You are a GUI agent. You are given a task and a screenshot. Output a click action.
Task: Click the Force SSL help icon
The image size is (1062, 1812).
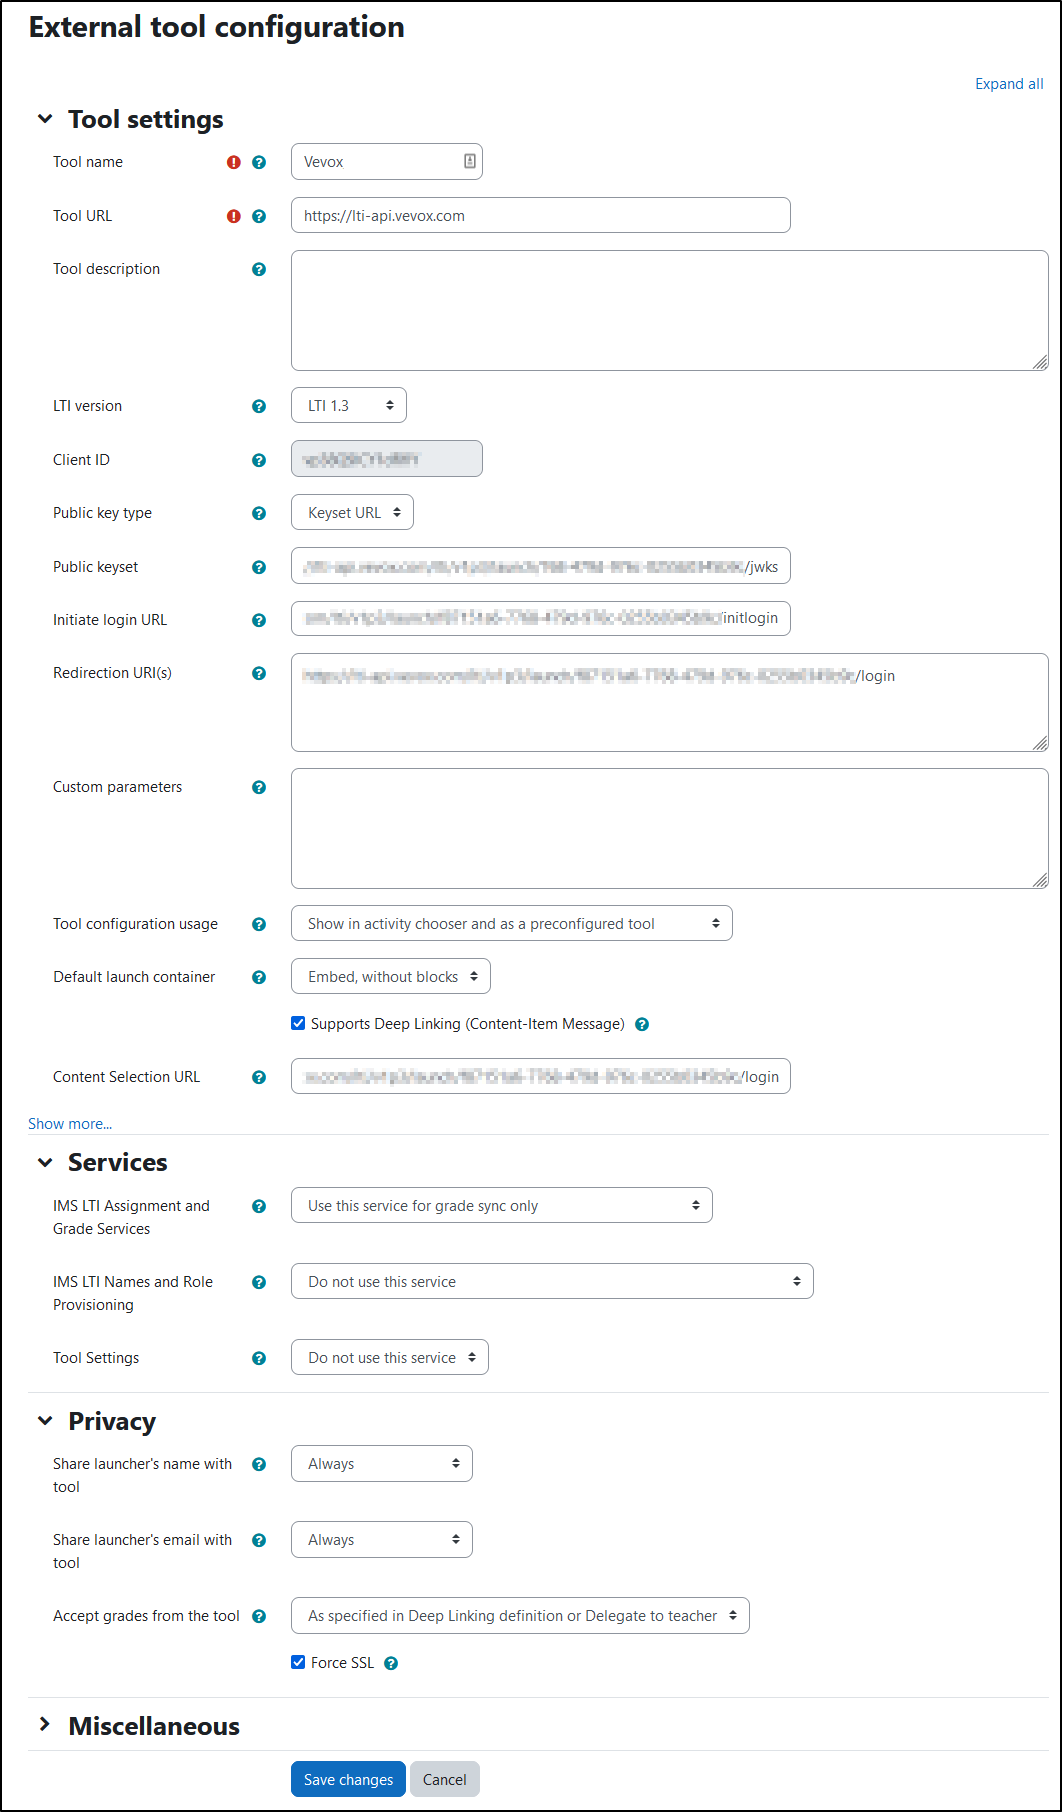(x=391, y=1662)
